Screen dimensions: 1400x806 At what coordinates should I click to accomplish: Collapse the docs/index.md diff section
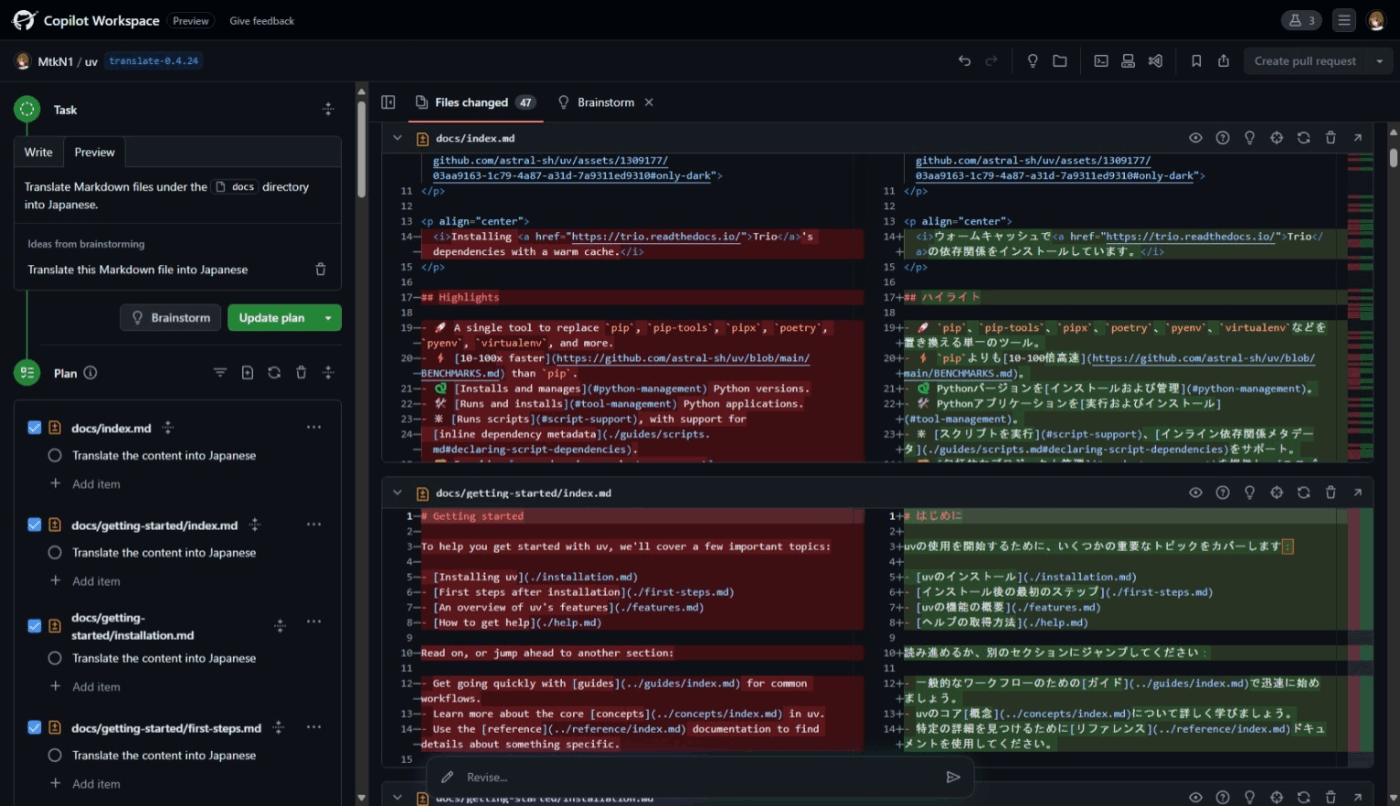point(397,138)
